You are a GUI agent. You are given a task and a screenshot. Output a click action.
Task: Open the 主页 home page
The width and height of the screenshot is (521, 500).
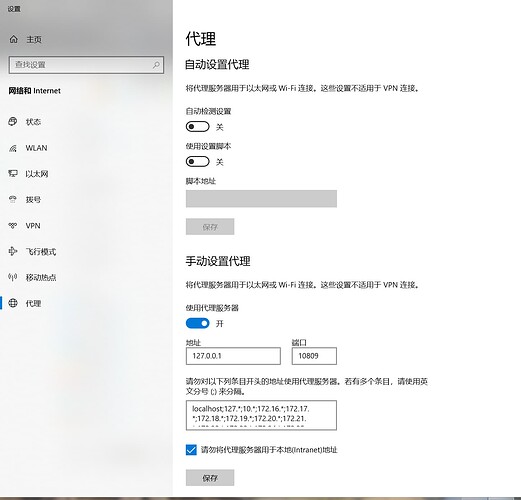coord(34,39)
